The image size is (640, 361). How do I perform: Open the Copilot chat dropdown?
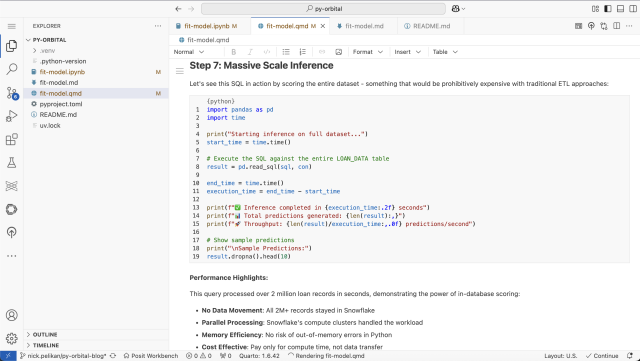tap(458, 9)
